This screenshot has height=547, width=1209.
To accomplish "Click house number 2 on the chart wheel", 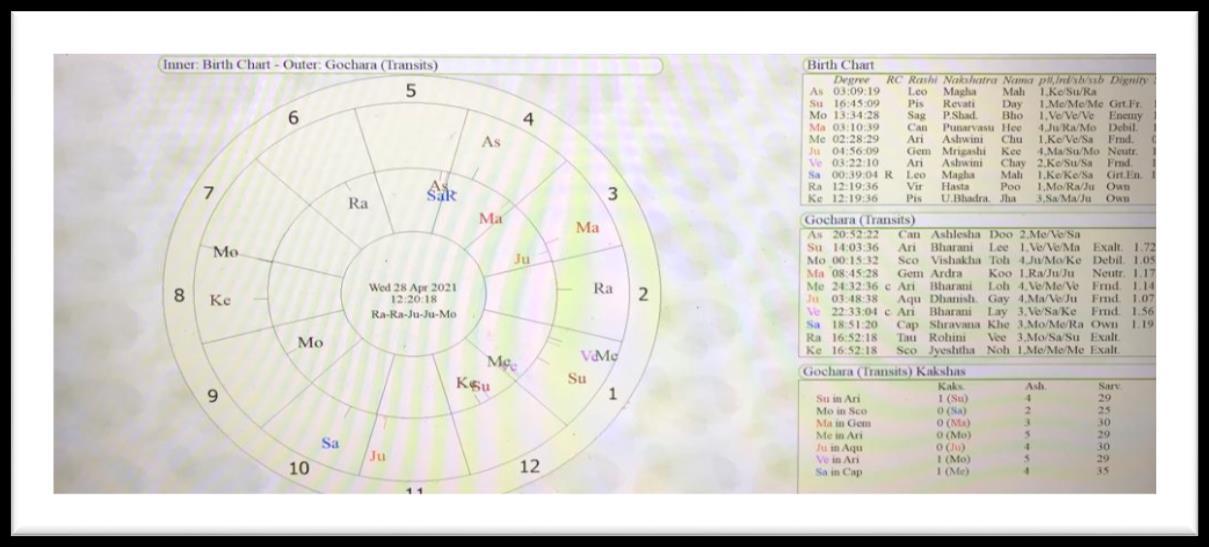I will [x=643, y=295].
